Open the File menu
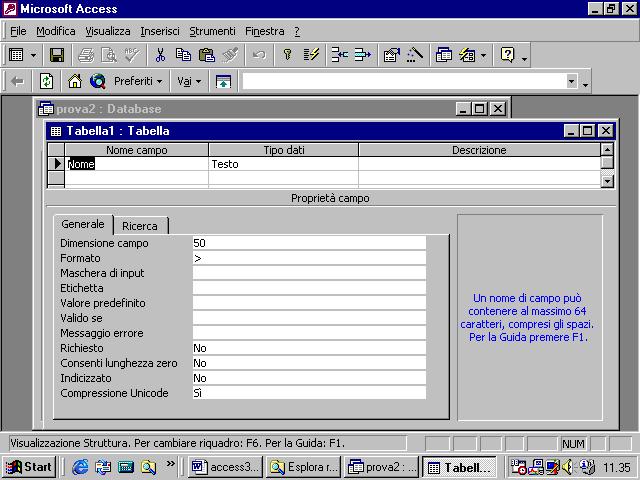640x480 pixels. pyautogui.click(x=18, y=31)
